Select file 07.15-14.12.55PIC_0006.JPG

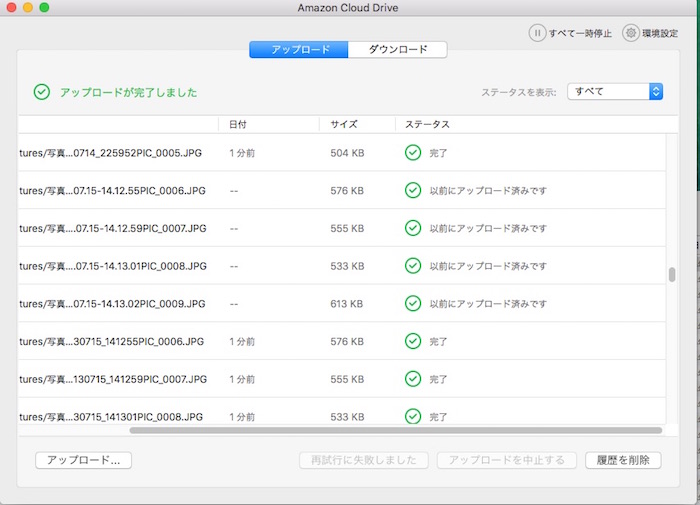pos(112,191)
